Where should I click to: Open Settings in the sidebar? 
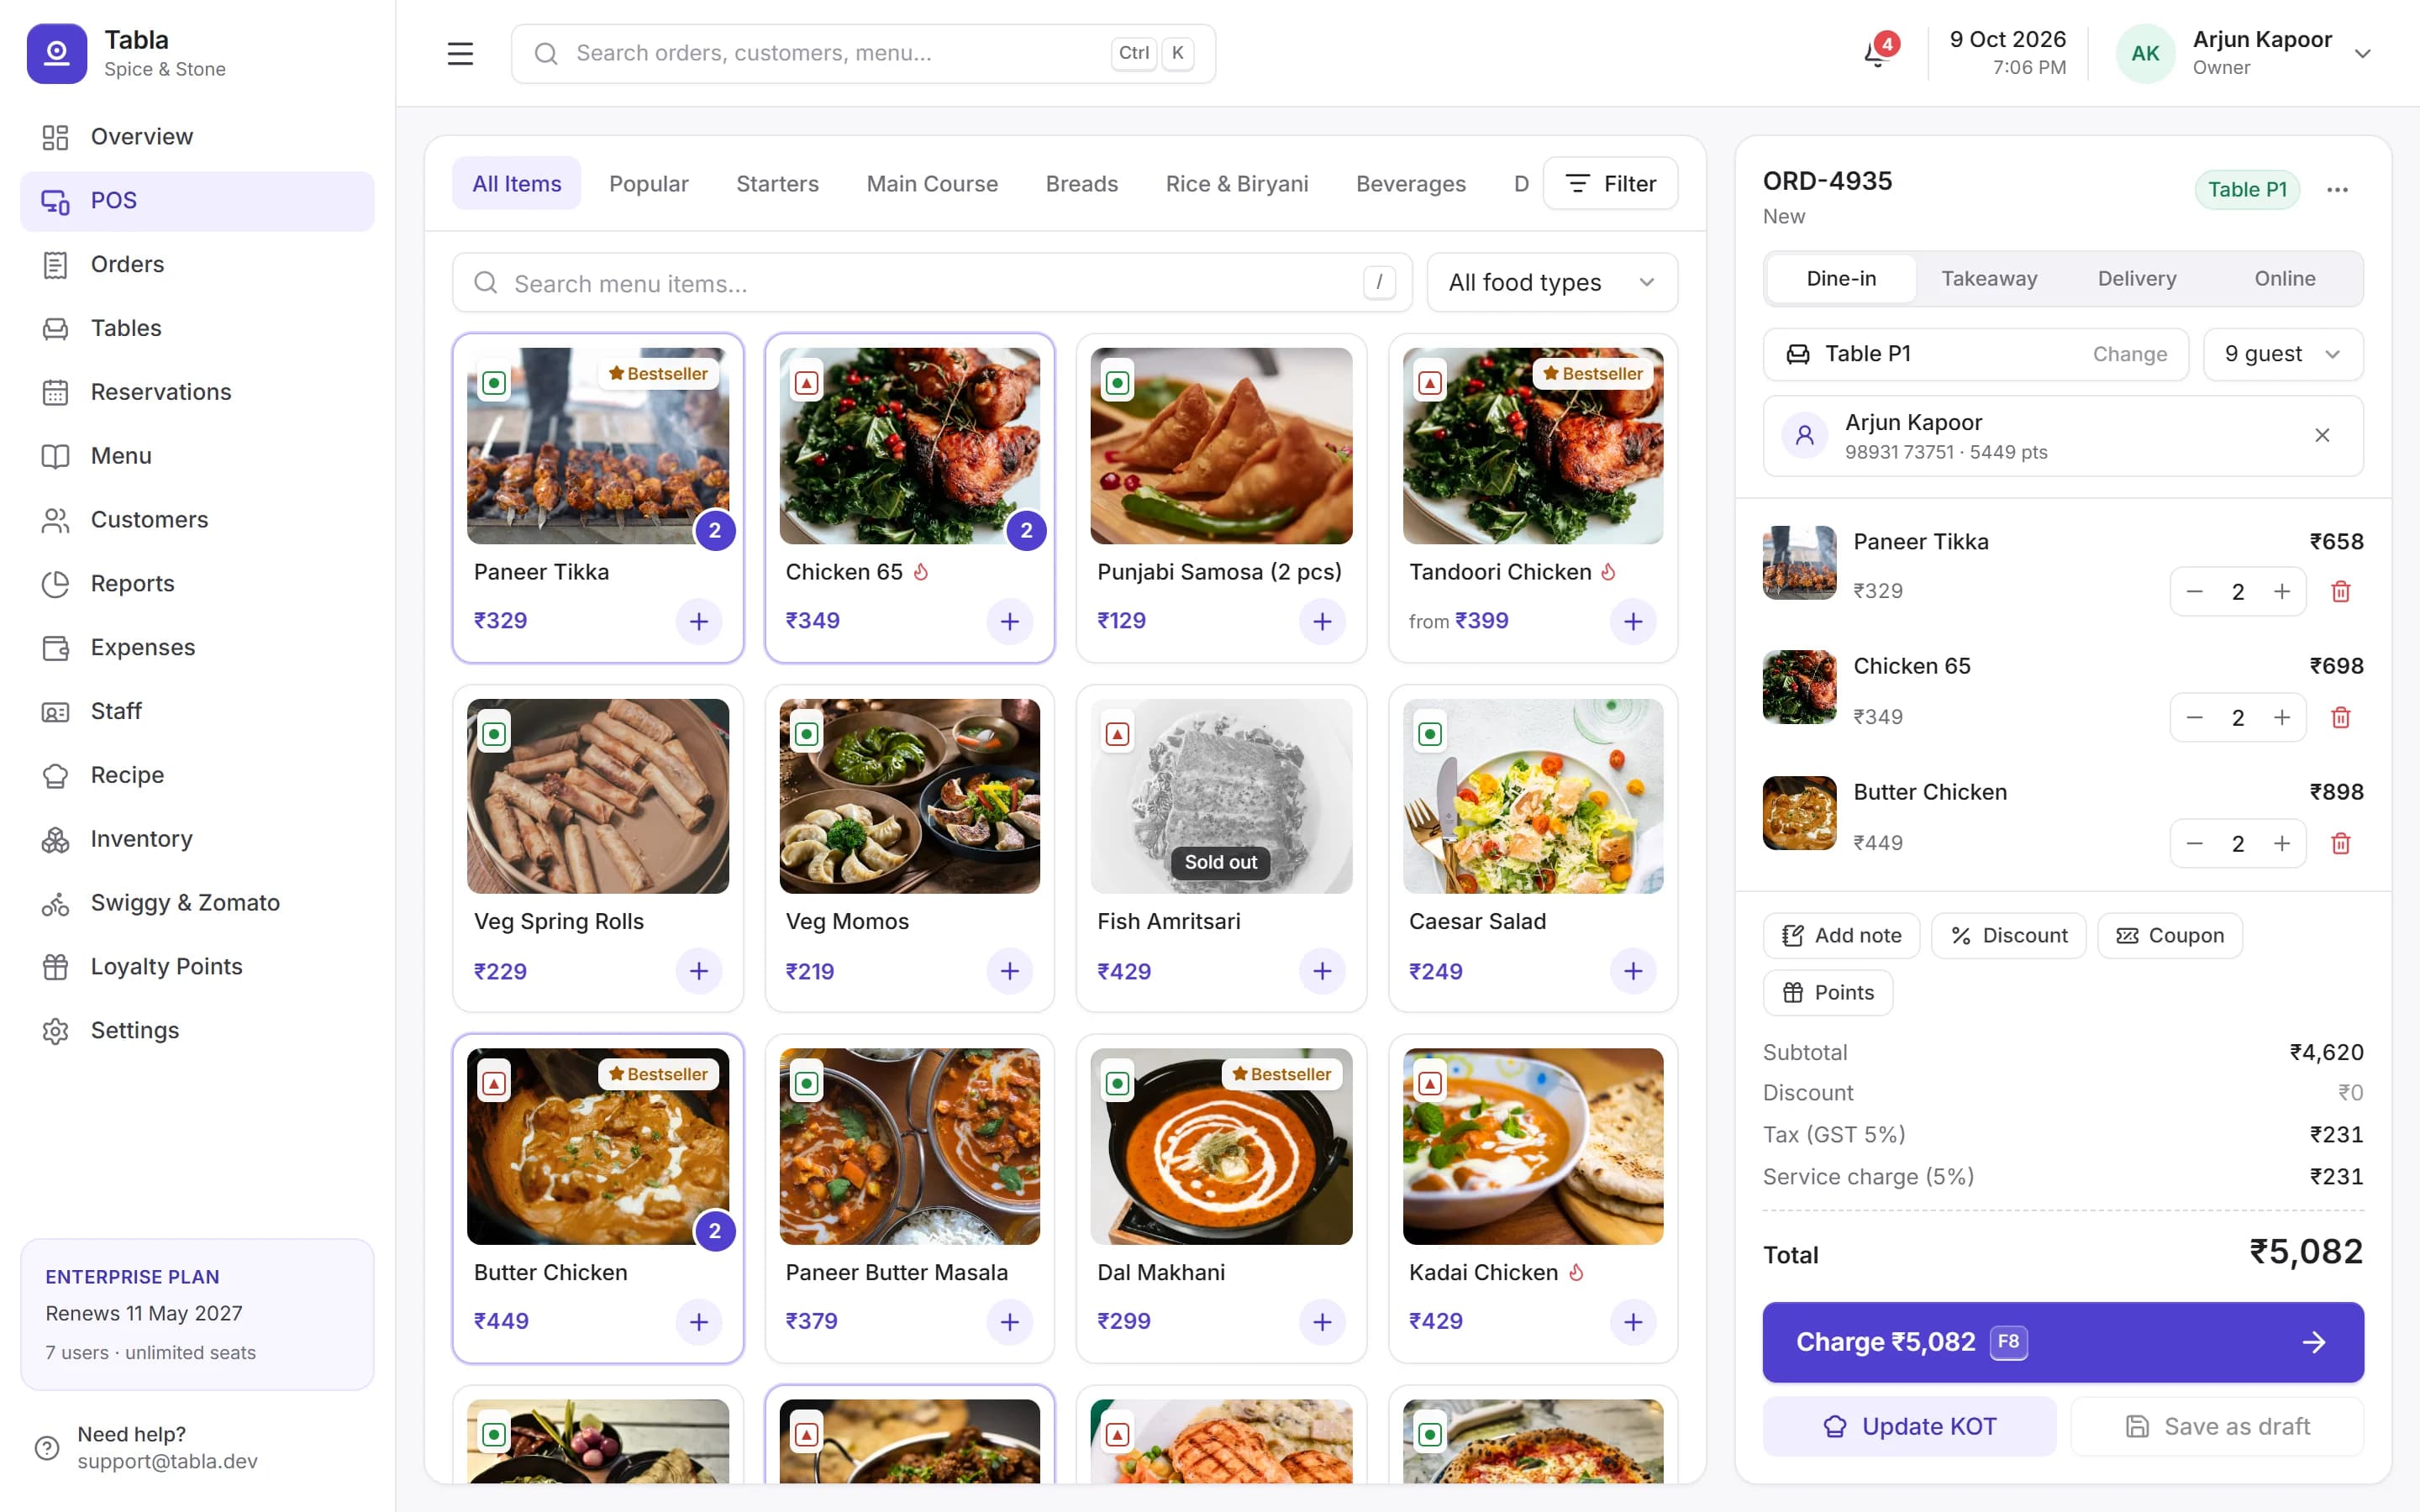(197, 1031)
